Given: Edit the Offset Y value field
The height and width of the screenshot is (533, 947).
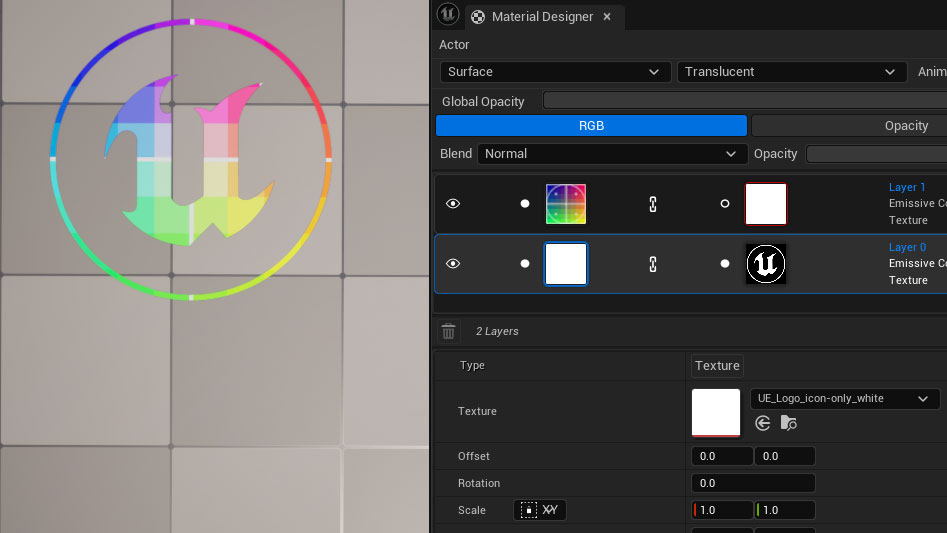Looking at the screenshot, I should [x=785, y=456].
